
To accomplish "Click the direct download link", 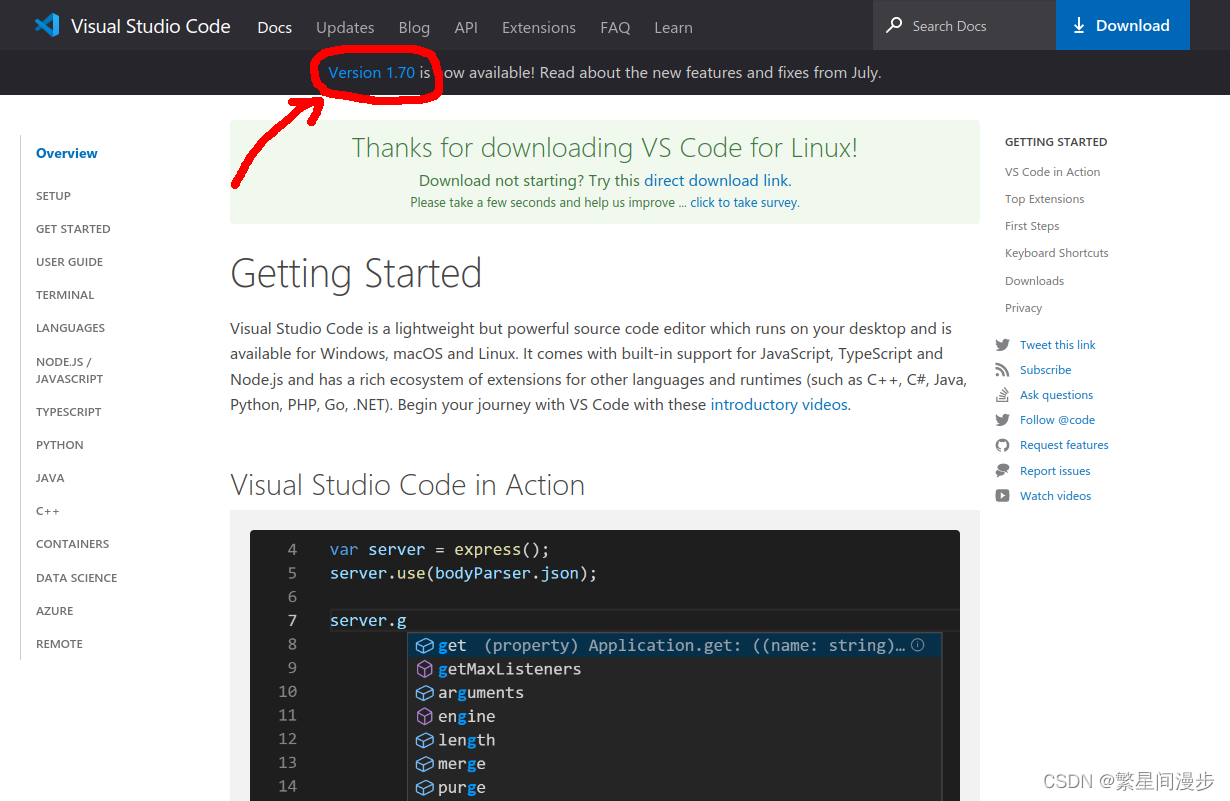I will pyautogui.click(x=716, y=181).
